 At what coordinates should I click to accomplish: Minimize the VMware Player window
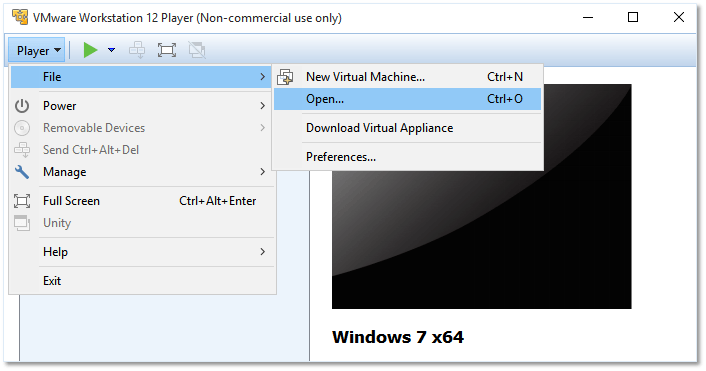(588, 18)
